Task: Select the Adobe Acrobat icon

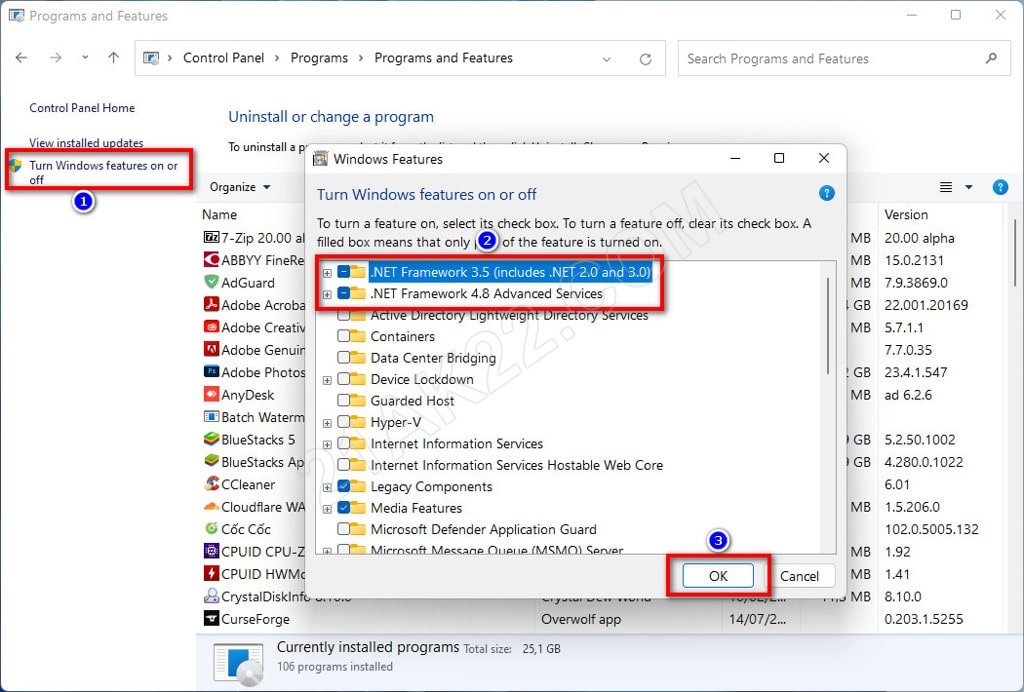Action: [211, 304]
